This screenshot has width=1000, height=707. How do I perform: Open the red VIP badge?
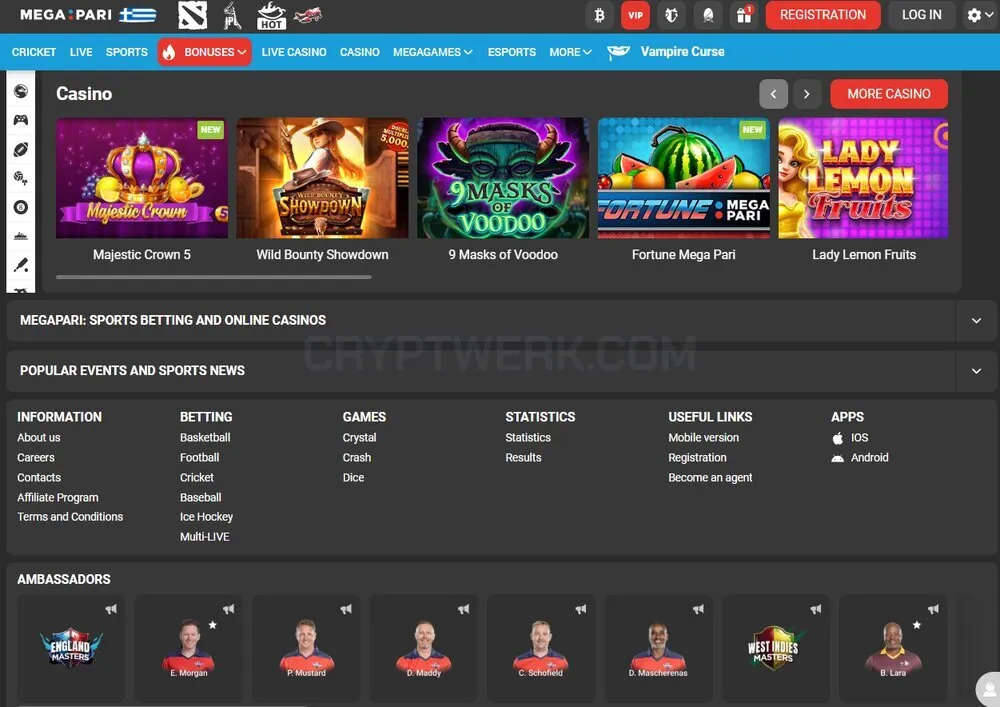[x=635, y=15]
